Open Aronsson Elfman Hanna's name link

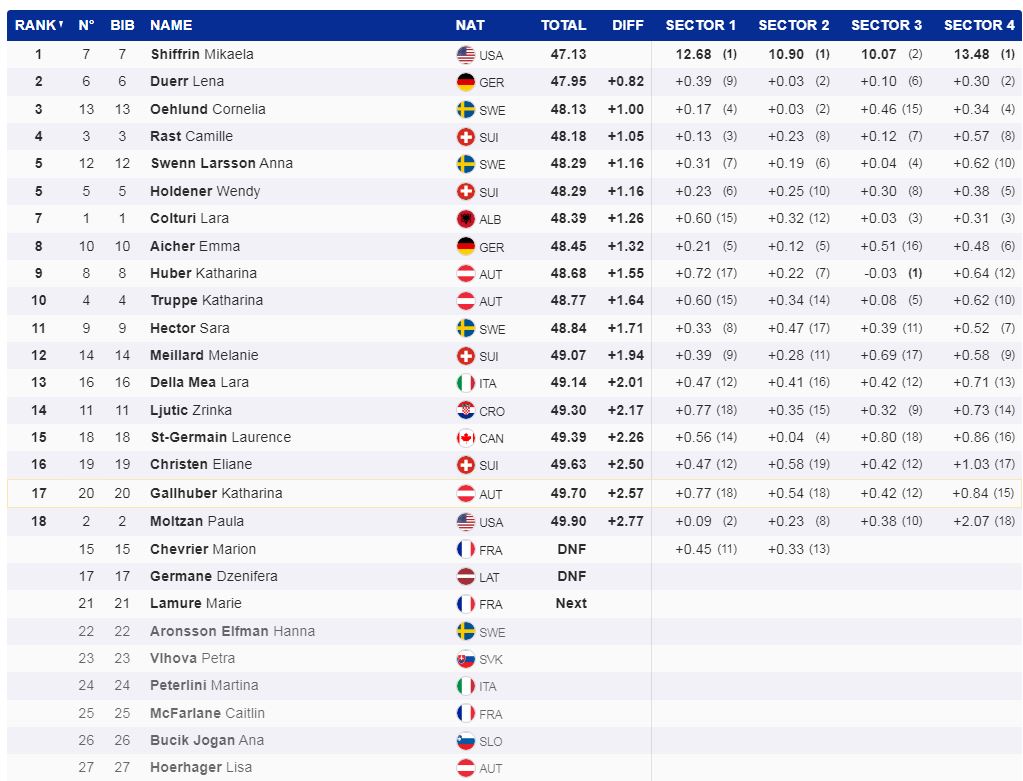click(x=232, y=631)
